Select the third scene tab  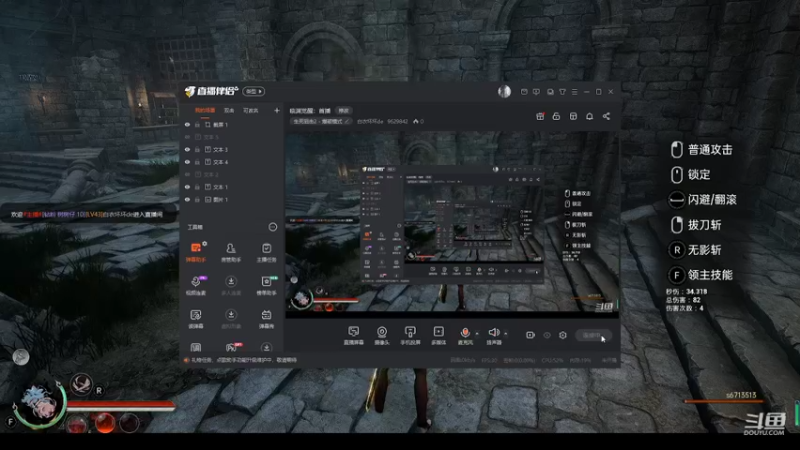click(250, 110)
